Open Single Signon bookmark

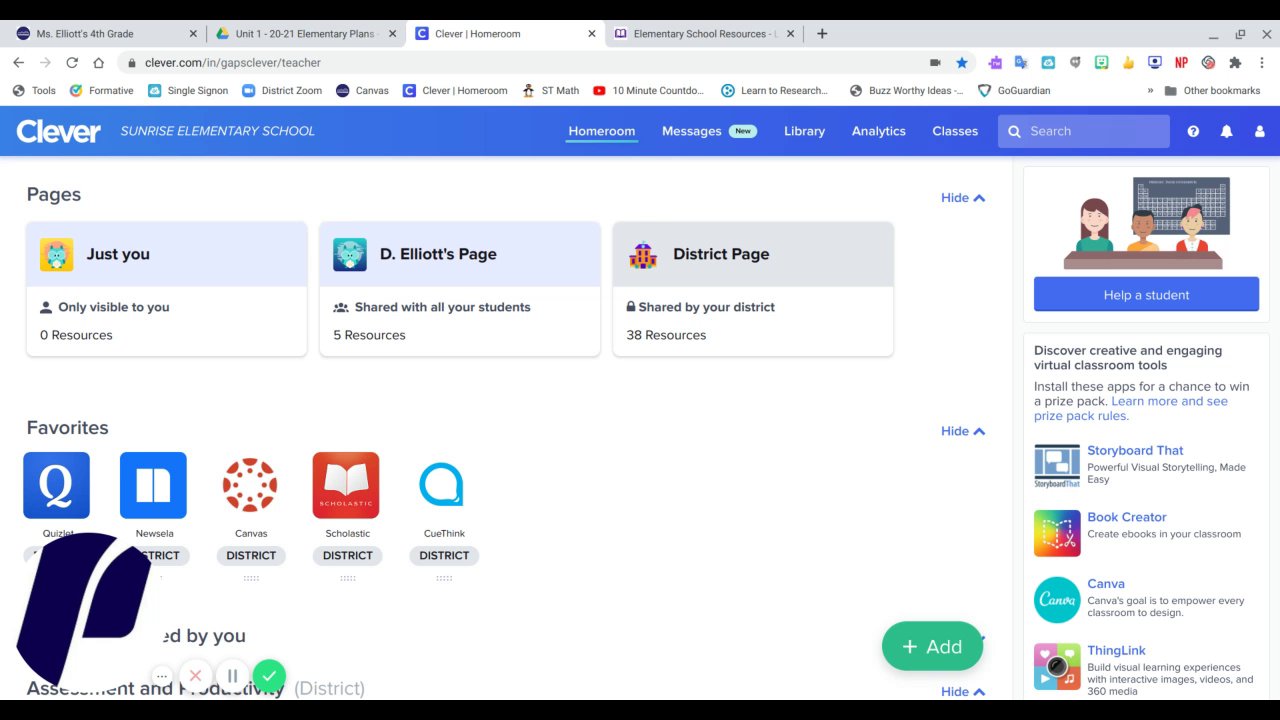tap(188, 90)
